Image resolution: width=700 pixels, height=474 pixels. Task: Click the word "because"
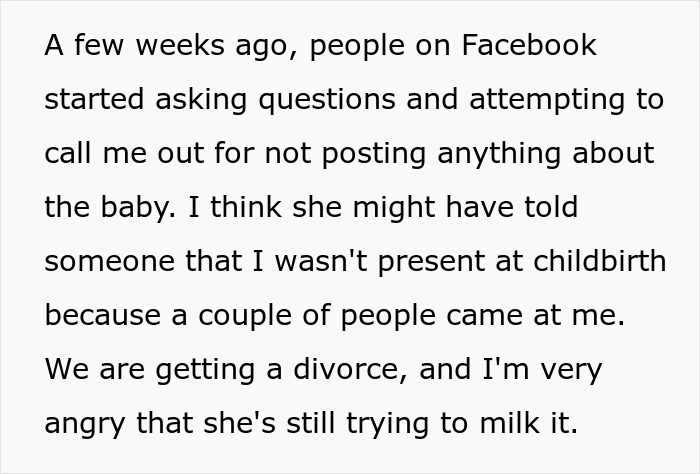(101, 316)
